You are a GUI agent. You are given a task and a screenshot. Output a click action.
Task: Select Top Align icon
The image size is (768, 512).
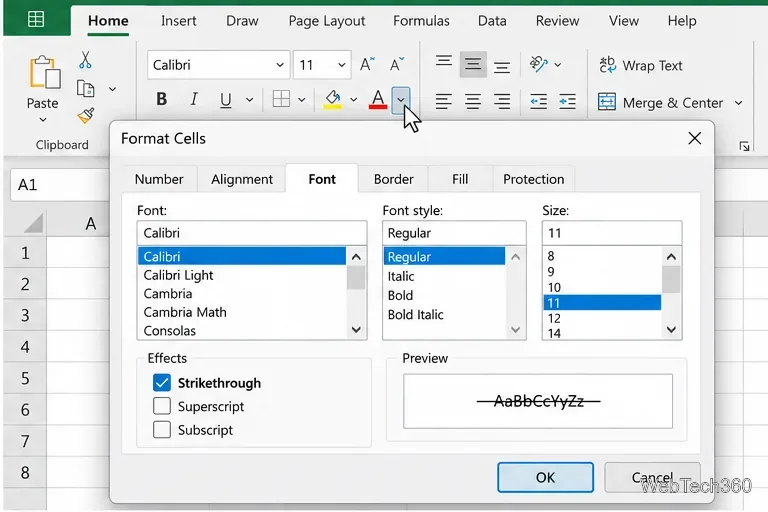[444, 63]
